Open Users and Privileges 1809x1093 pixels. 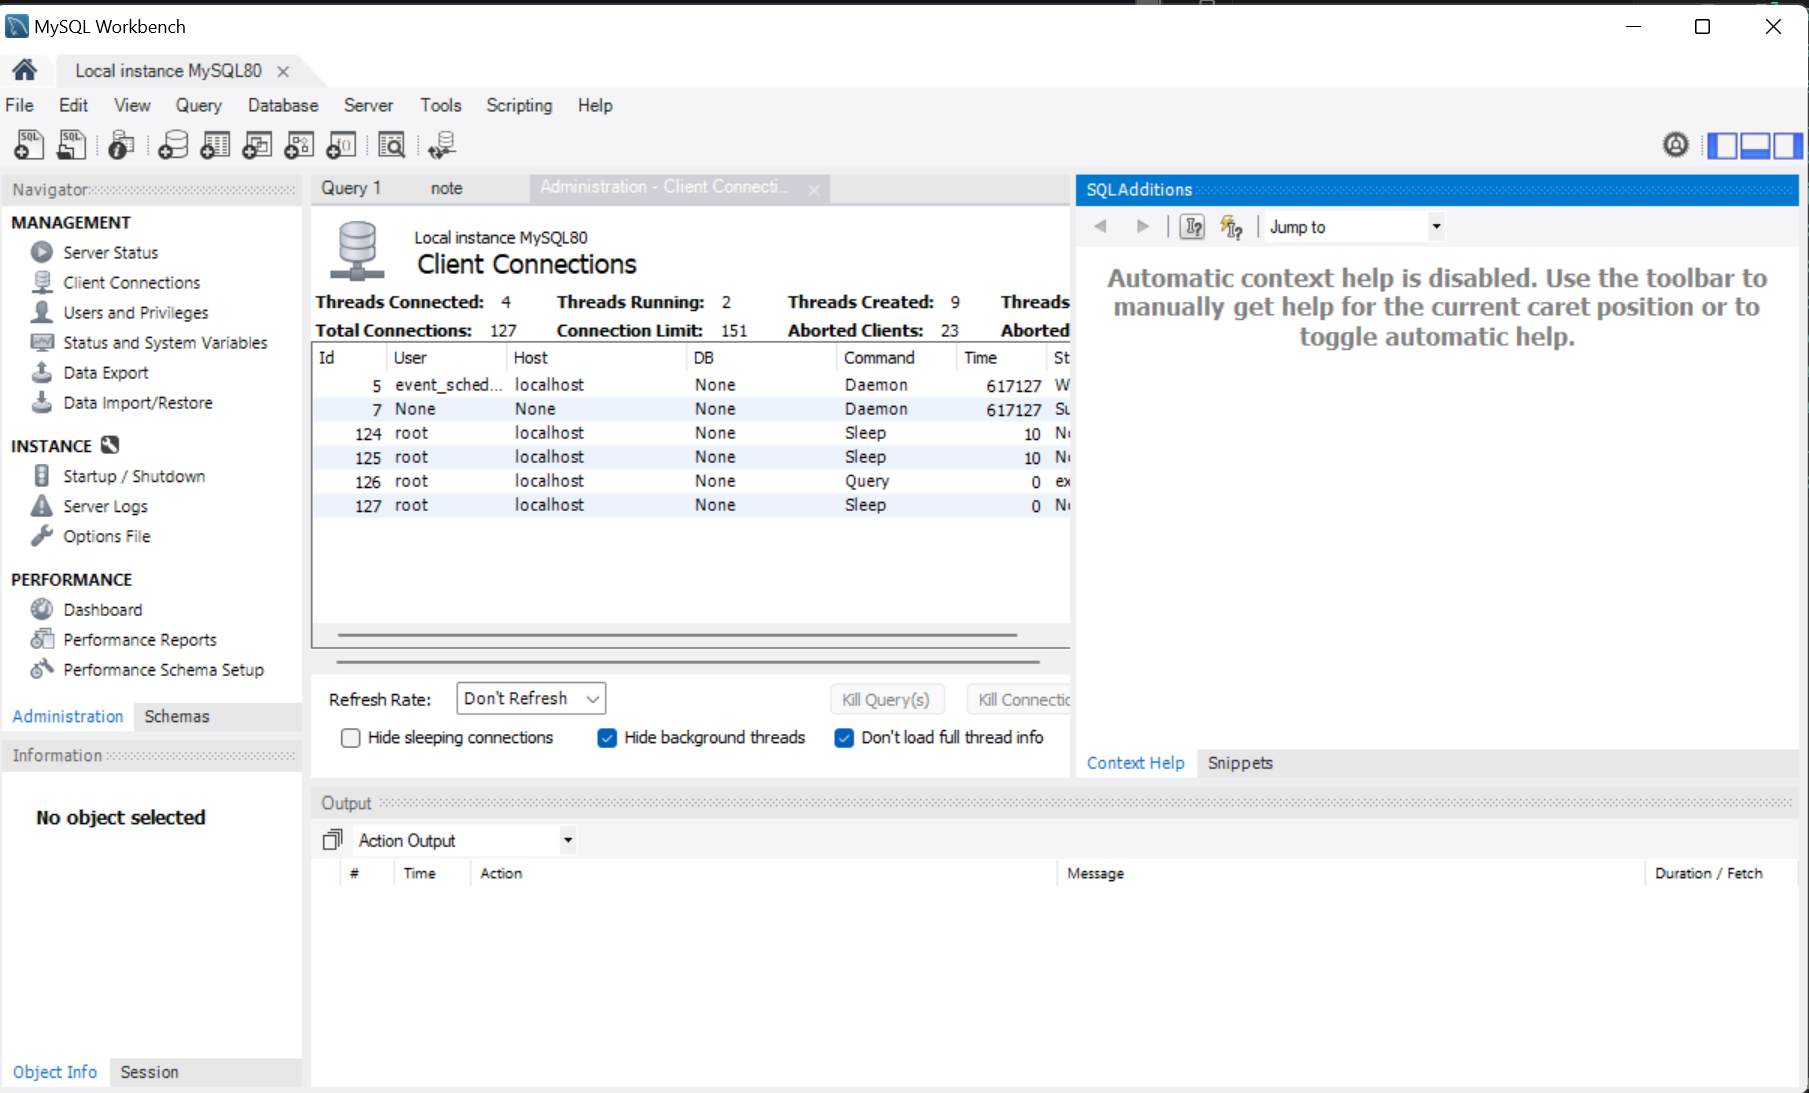pos(135,313)
